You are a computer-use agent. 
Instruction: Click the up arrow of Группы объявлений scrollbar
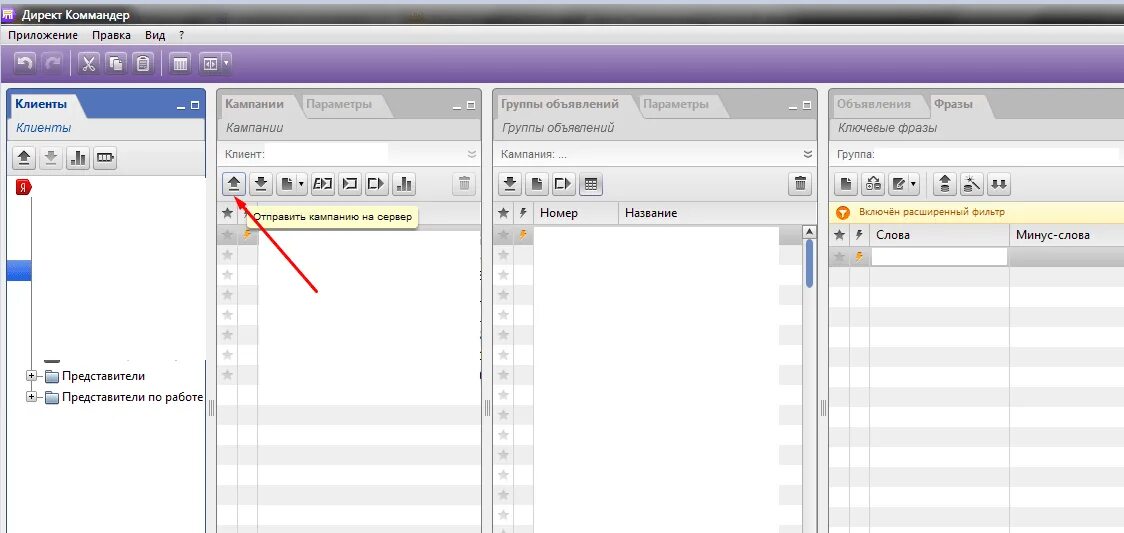(809, 232)
